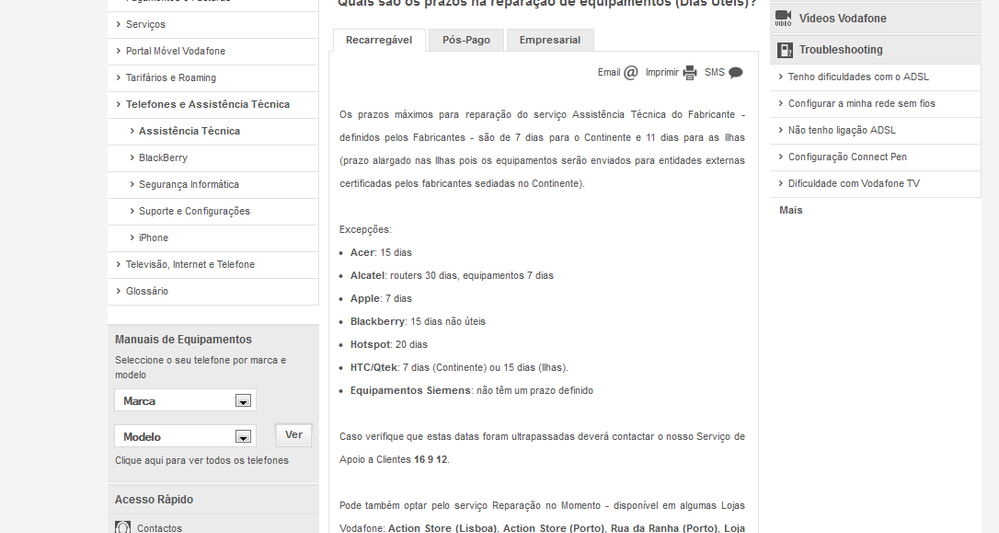Select the iPhone submenu item
The image size is (999, 533).
(x=154, y=238)
